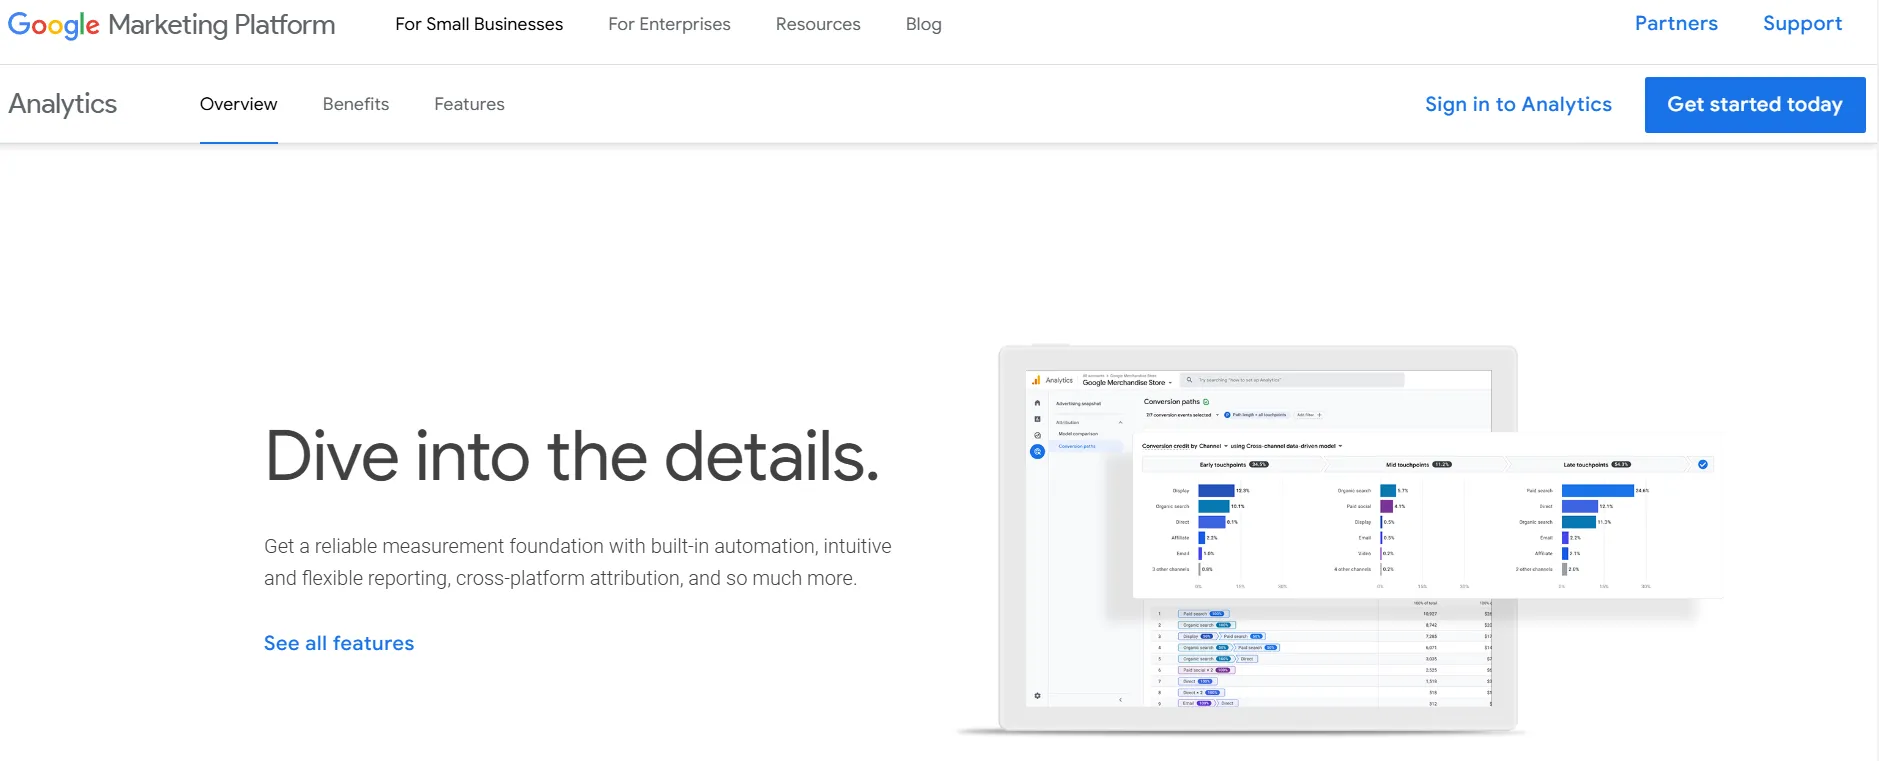Open the For Enterprises menu item
The height and width of the screenshot is (761, 1879).
pyautogui.click(x=669, y=24)
